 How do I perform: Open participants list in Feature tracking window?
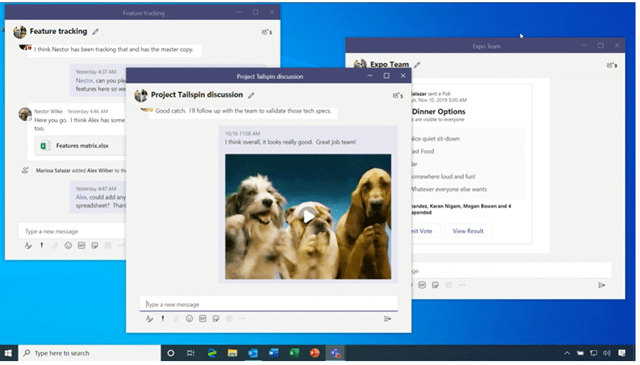267,32
